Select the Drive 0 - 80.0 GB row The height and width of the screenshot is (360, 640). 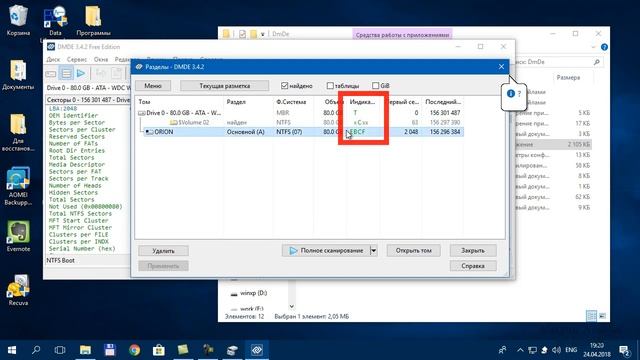pyautogui.click(x=301, y=113)
